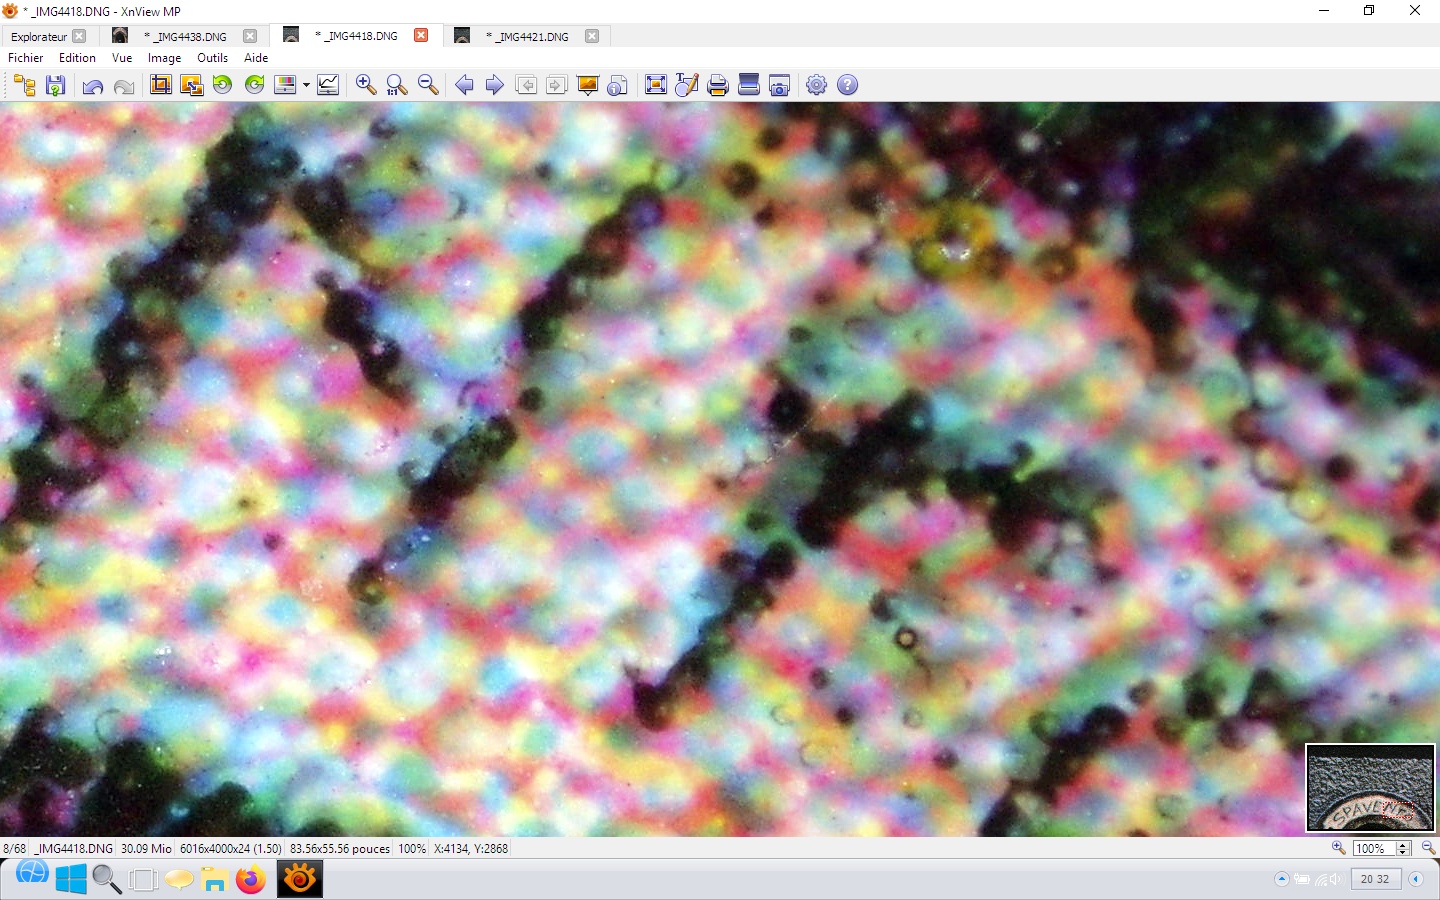
Task: Click the navigator thumbnail preview
Action: pos(1370,788)
